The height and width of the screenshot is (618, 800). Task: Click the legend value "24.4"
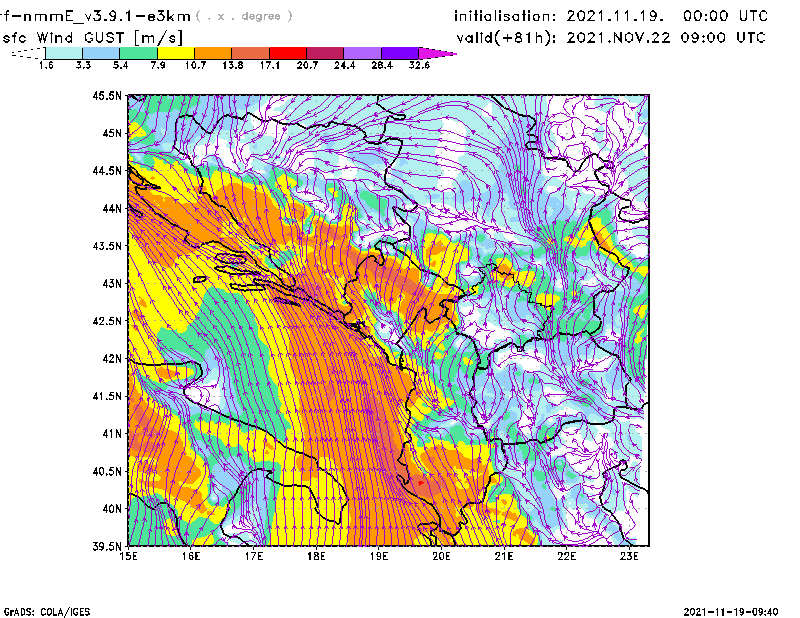point(344,65)
